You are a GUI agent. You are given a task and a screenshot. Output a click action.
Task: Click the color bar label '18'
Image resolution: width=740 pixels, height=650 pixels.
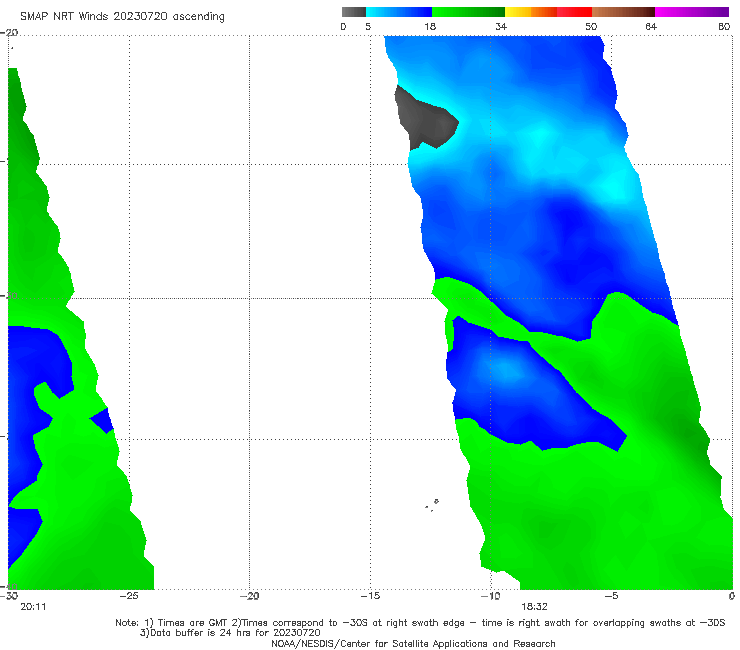coord(430,27)
